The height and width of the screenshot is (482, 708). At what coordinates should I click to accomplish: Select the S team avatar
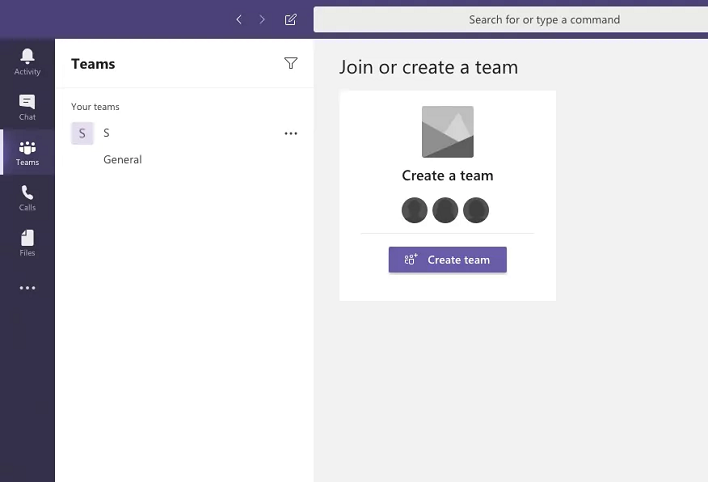(82, 133)
